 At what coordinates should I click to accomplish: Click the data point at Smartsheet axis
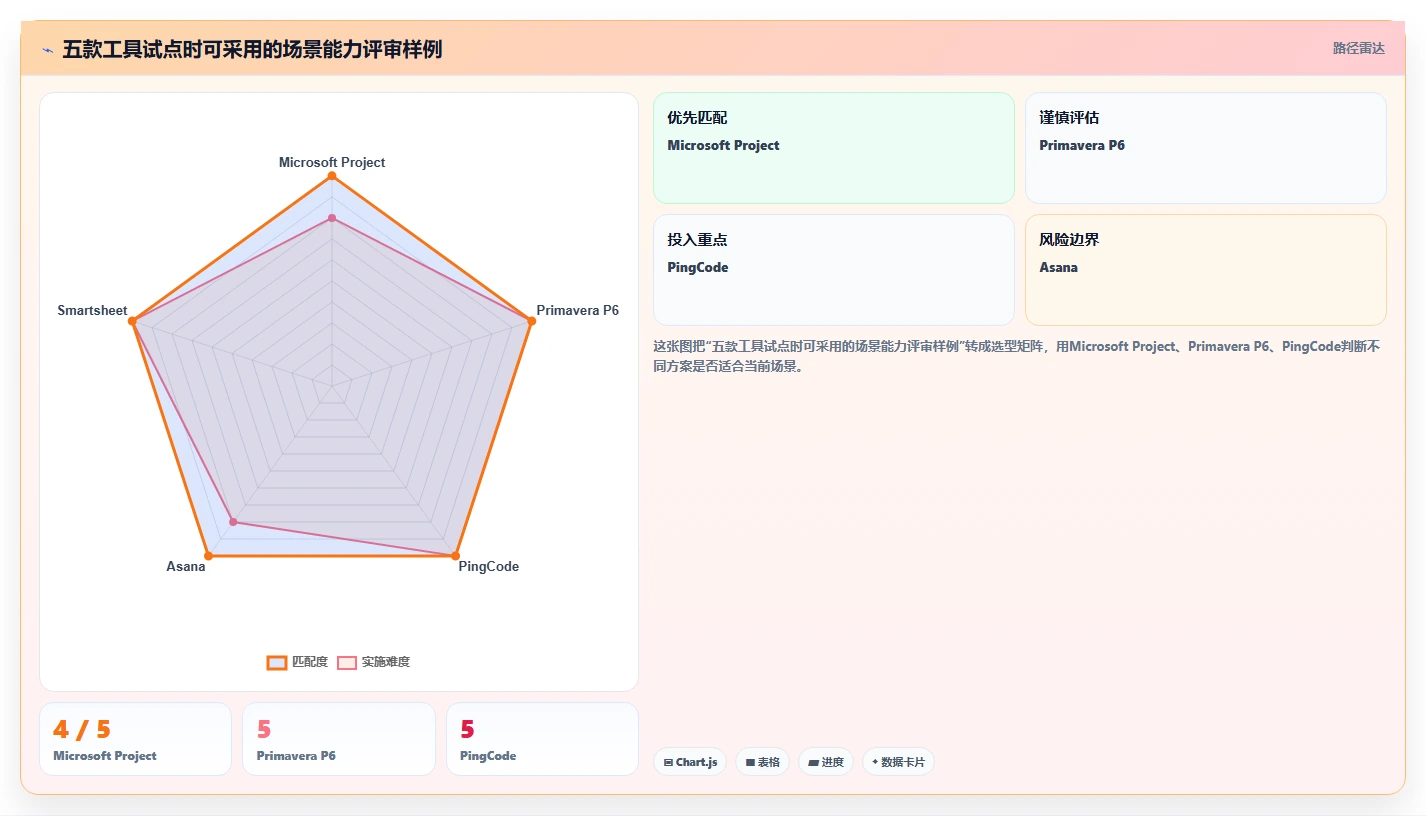pos(133,321)
